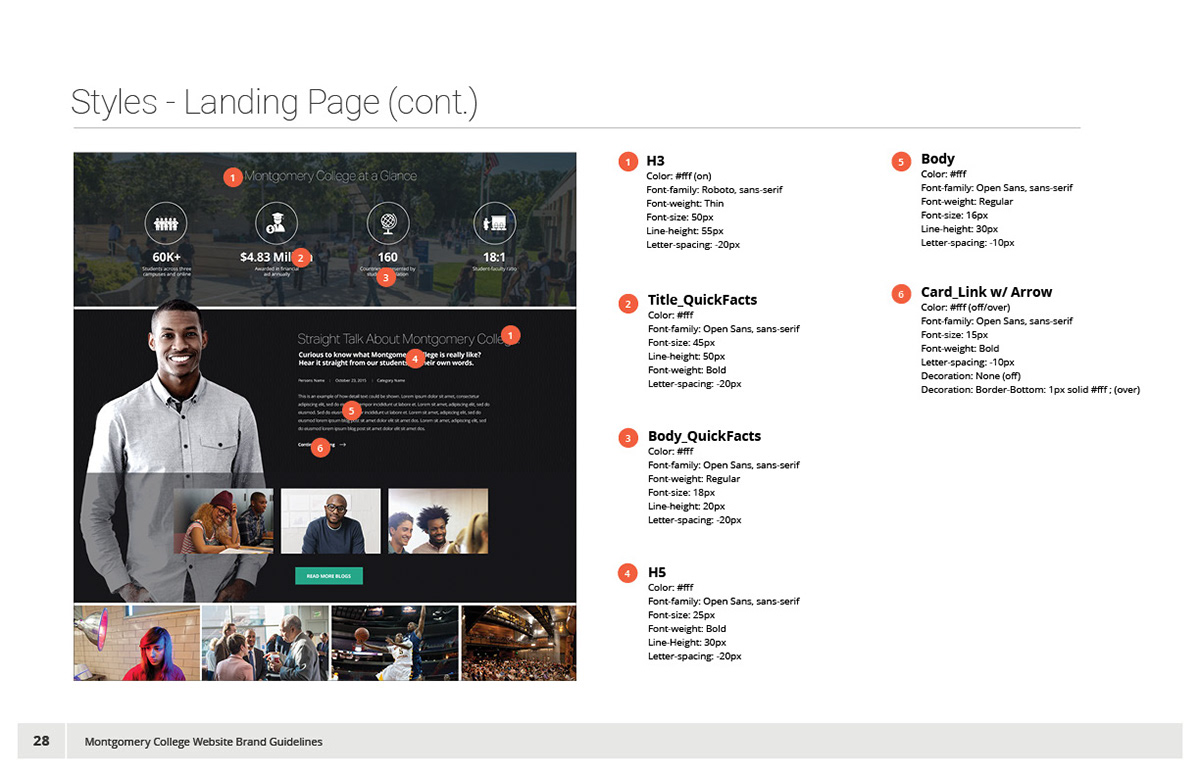
Task: Open the theater auditorium photo
Action: point(519,643)
